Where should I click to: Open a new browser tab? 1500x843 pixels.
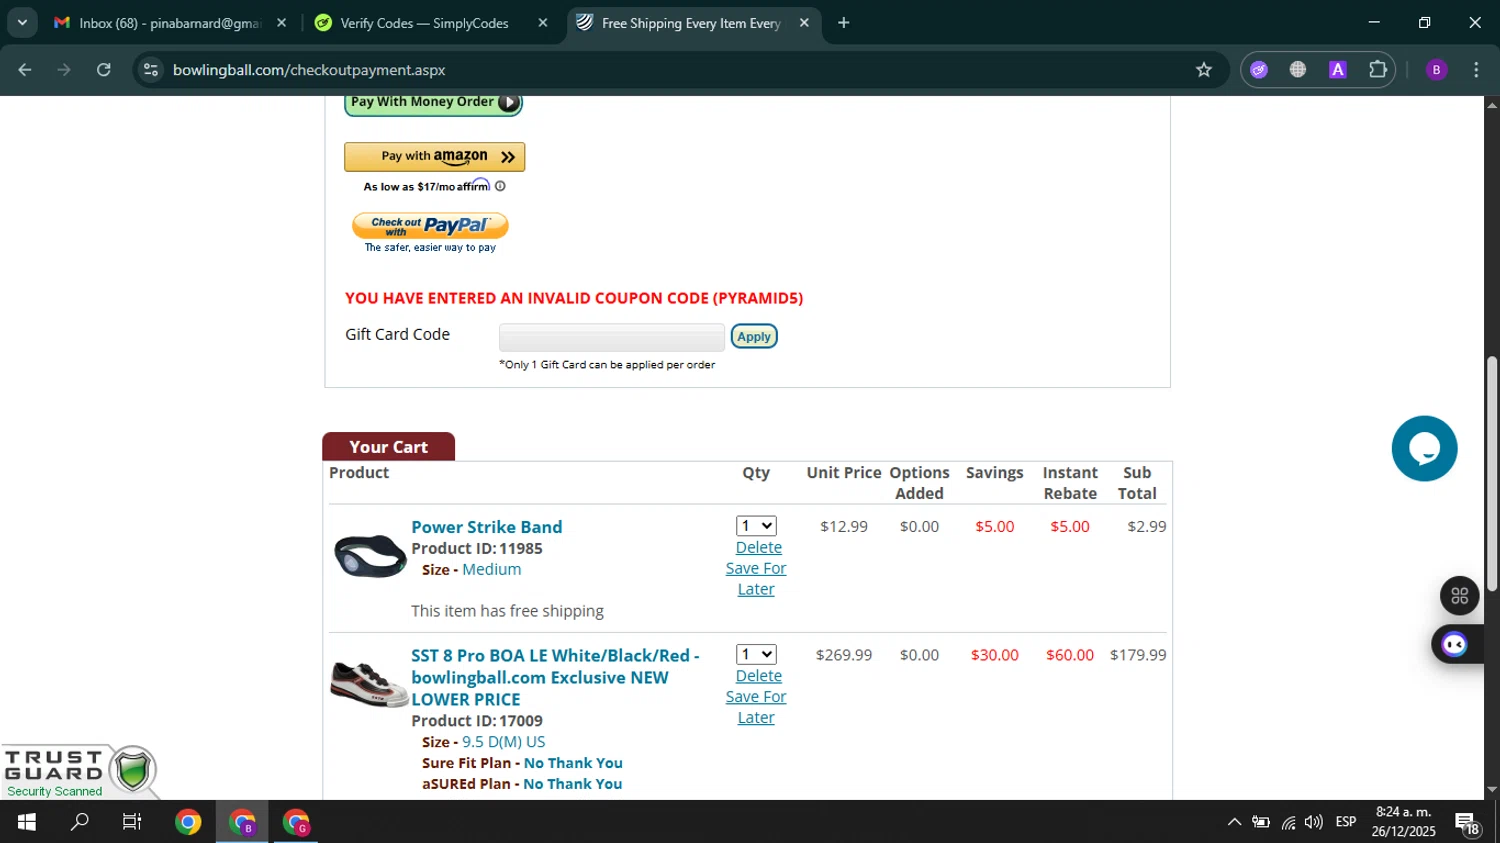coord(844,22)
